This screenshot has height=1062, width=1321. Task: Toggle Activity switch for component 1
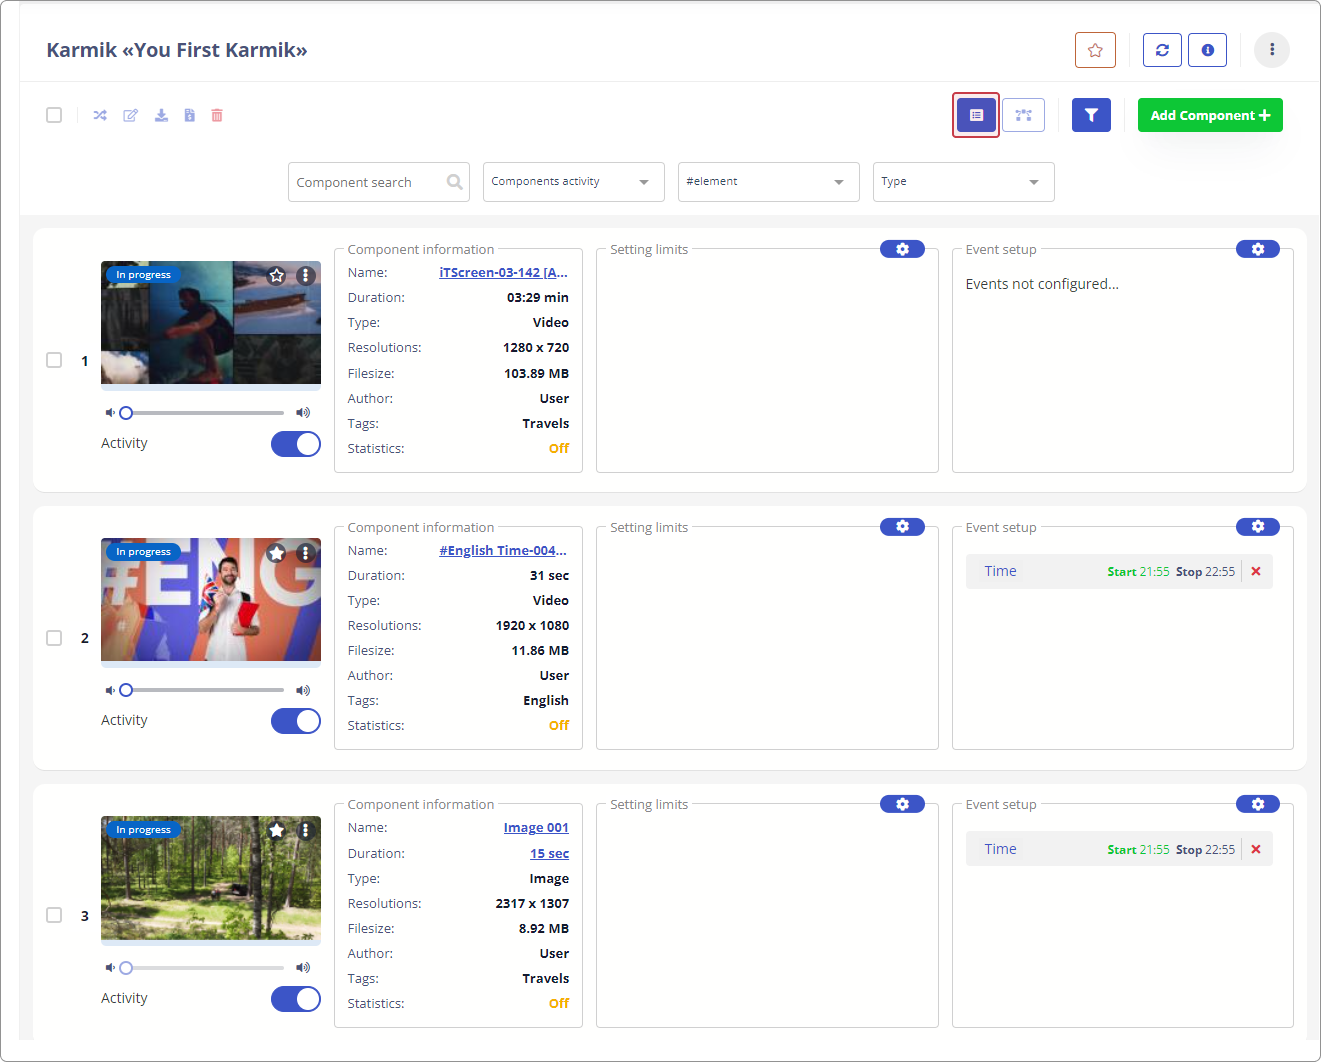[296, 444]
